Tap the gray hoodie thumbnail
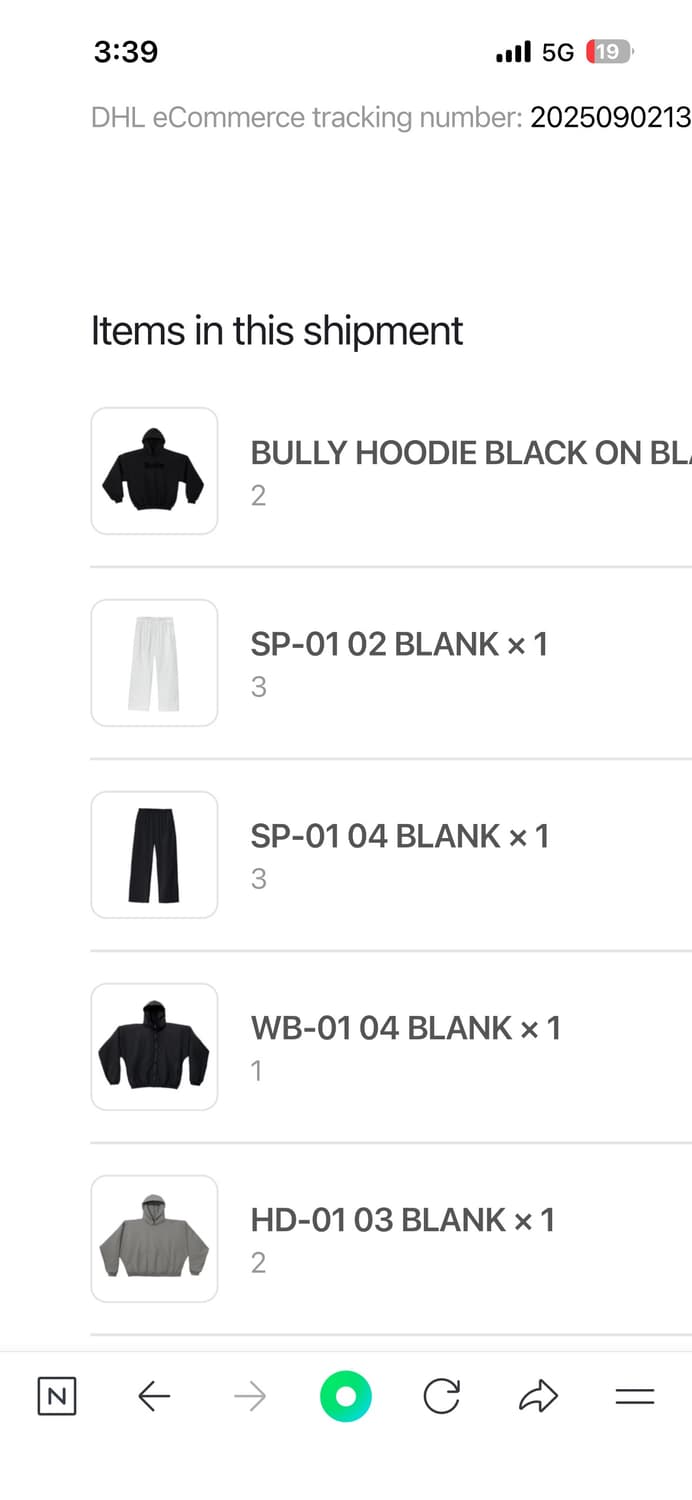Image resolution: width=692 pixels, height=1500 pixels. click(154, 1238)
